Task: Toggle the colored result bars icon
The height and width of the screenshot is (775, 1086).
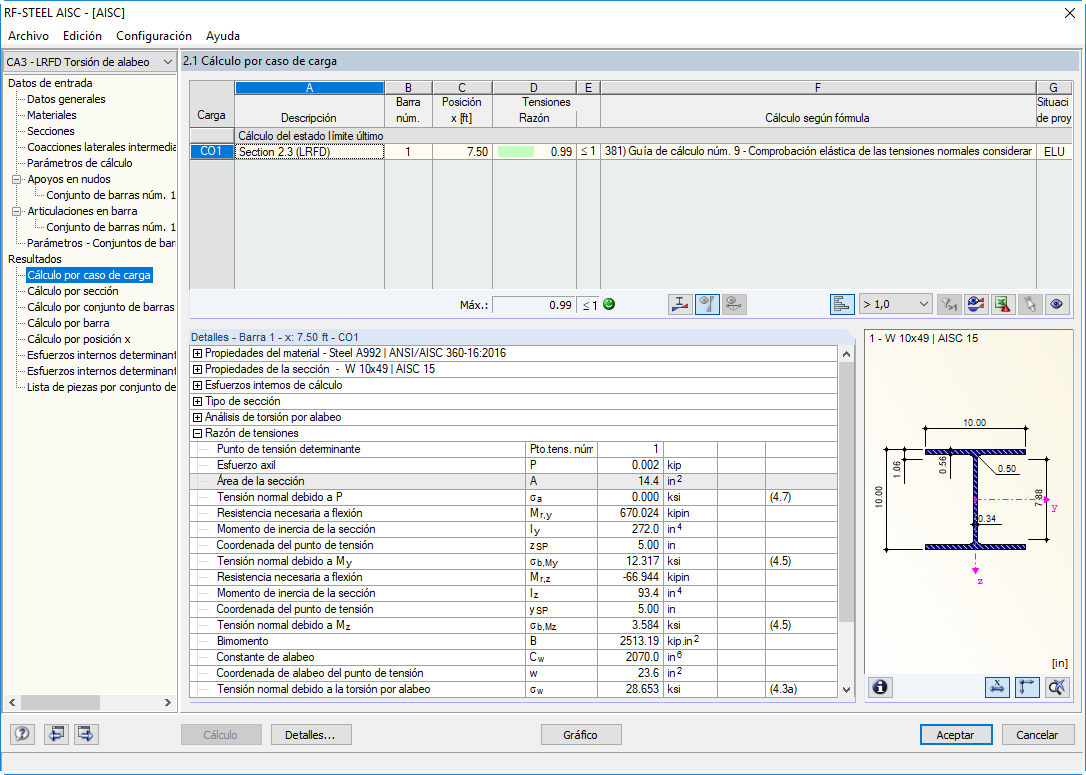Action: click(x=842, y=304)
